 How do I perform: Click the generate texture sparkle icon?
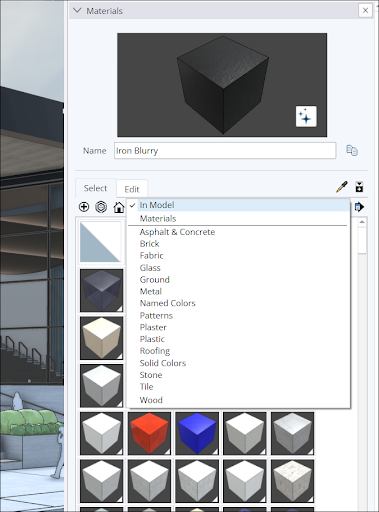(306, 116)
